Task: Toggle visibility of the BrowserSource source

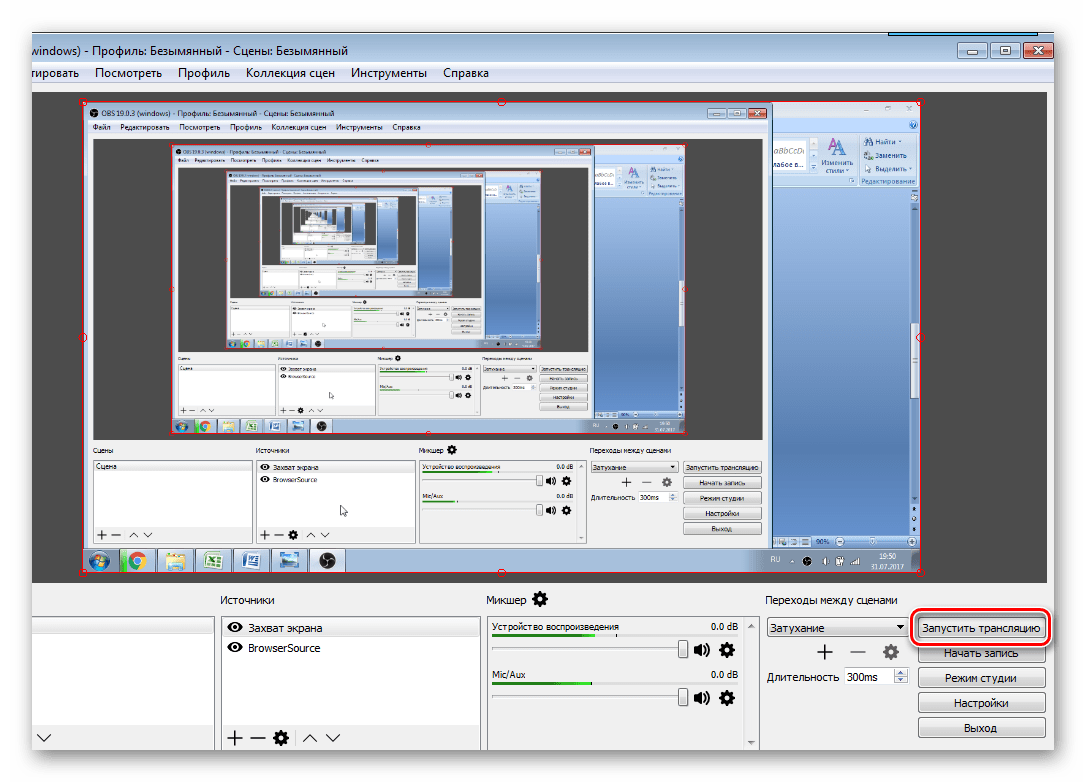Action: pos(236,648)
